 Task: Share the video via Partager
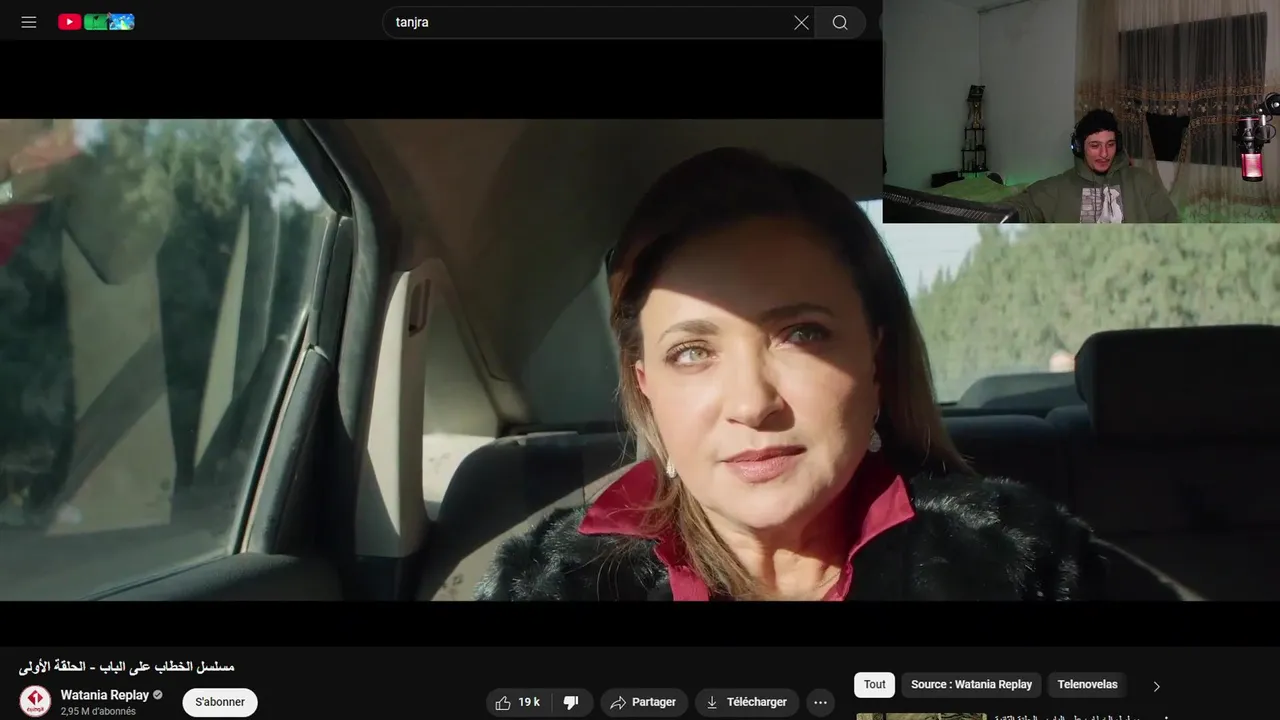click(644, 702)
